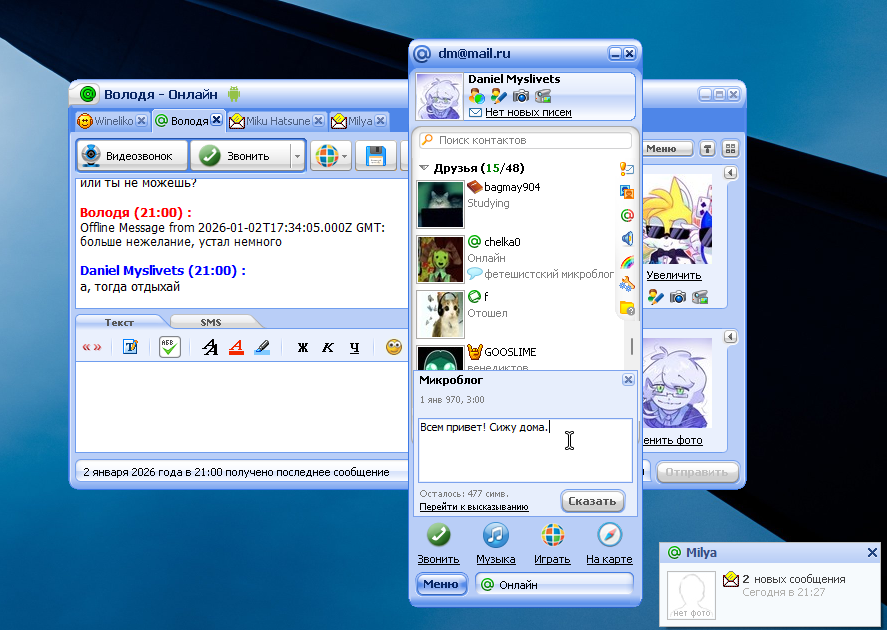Click the Увеличить link under avatar
This screenshot has height=630, width=887.
coord(674,275)
